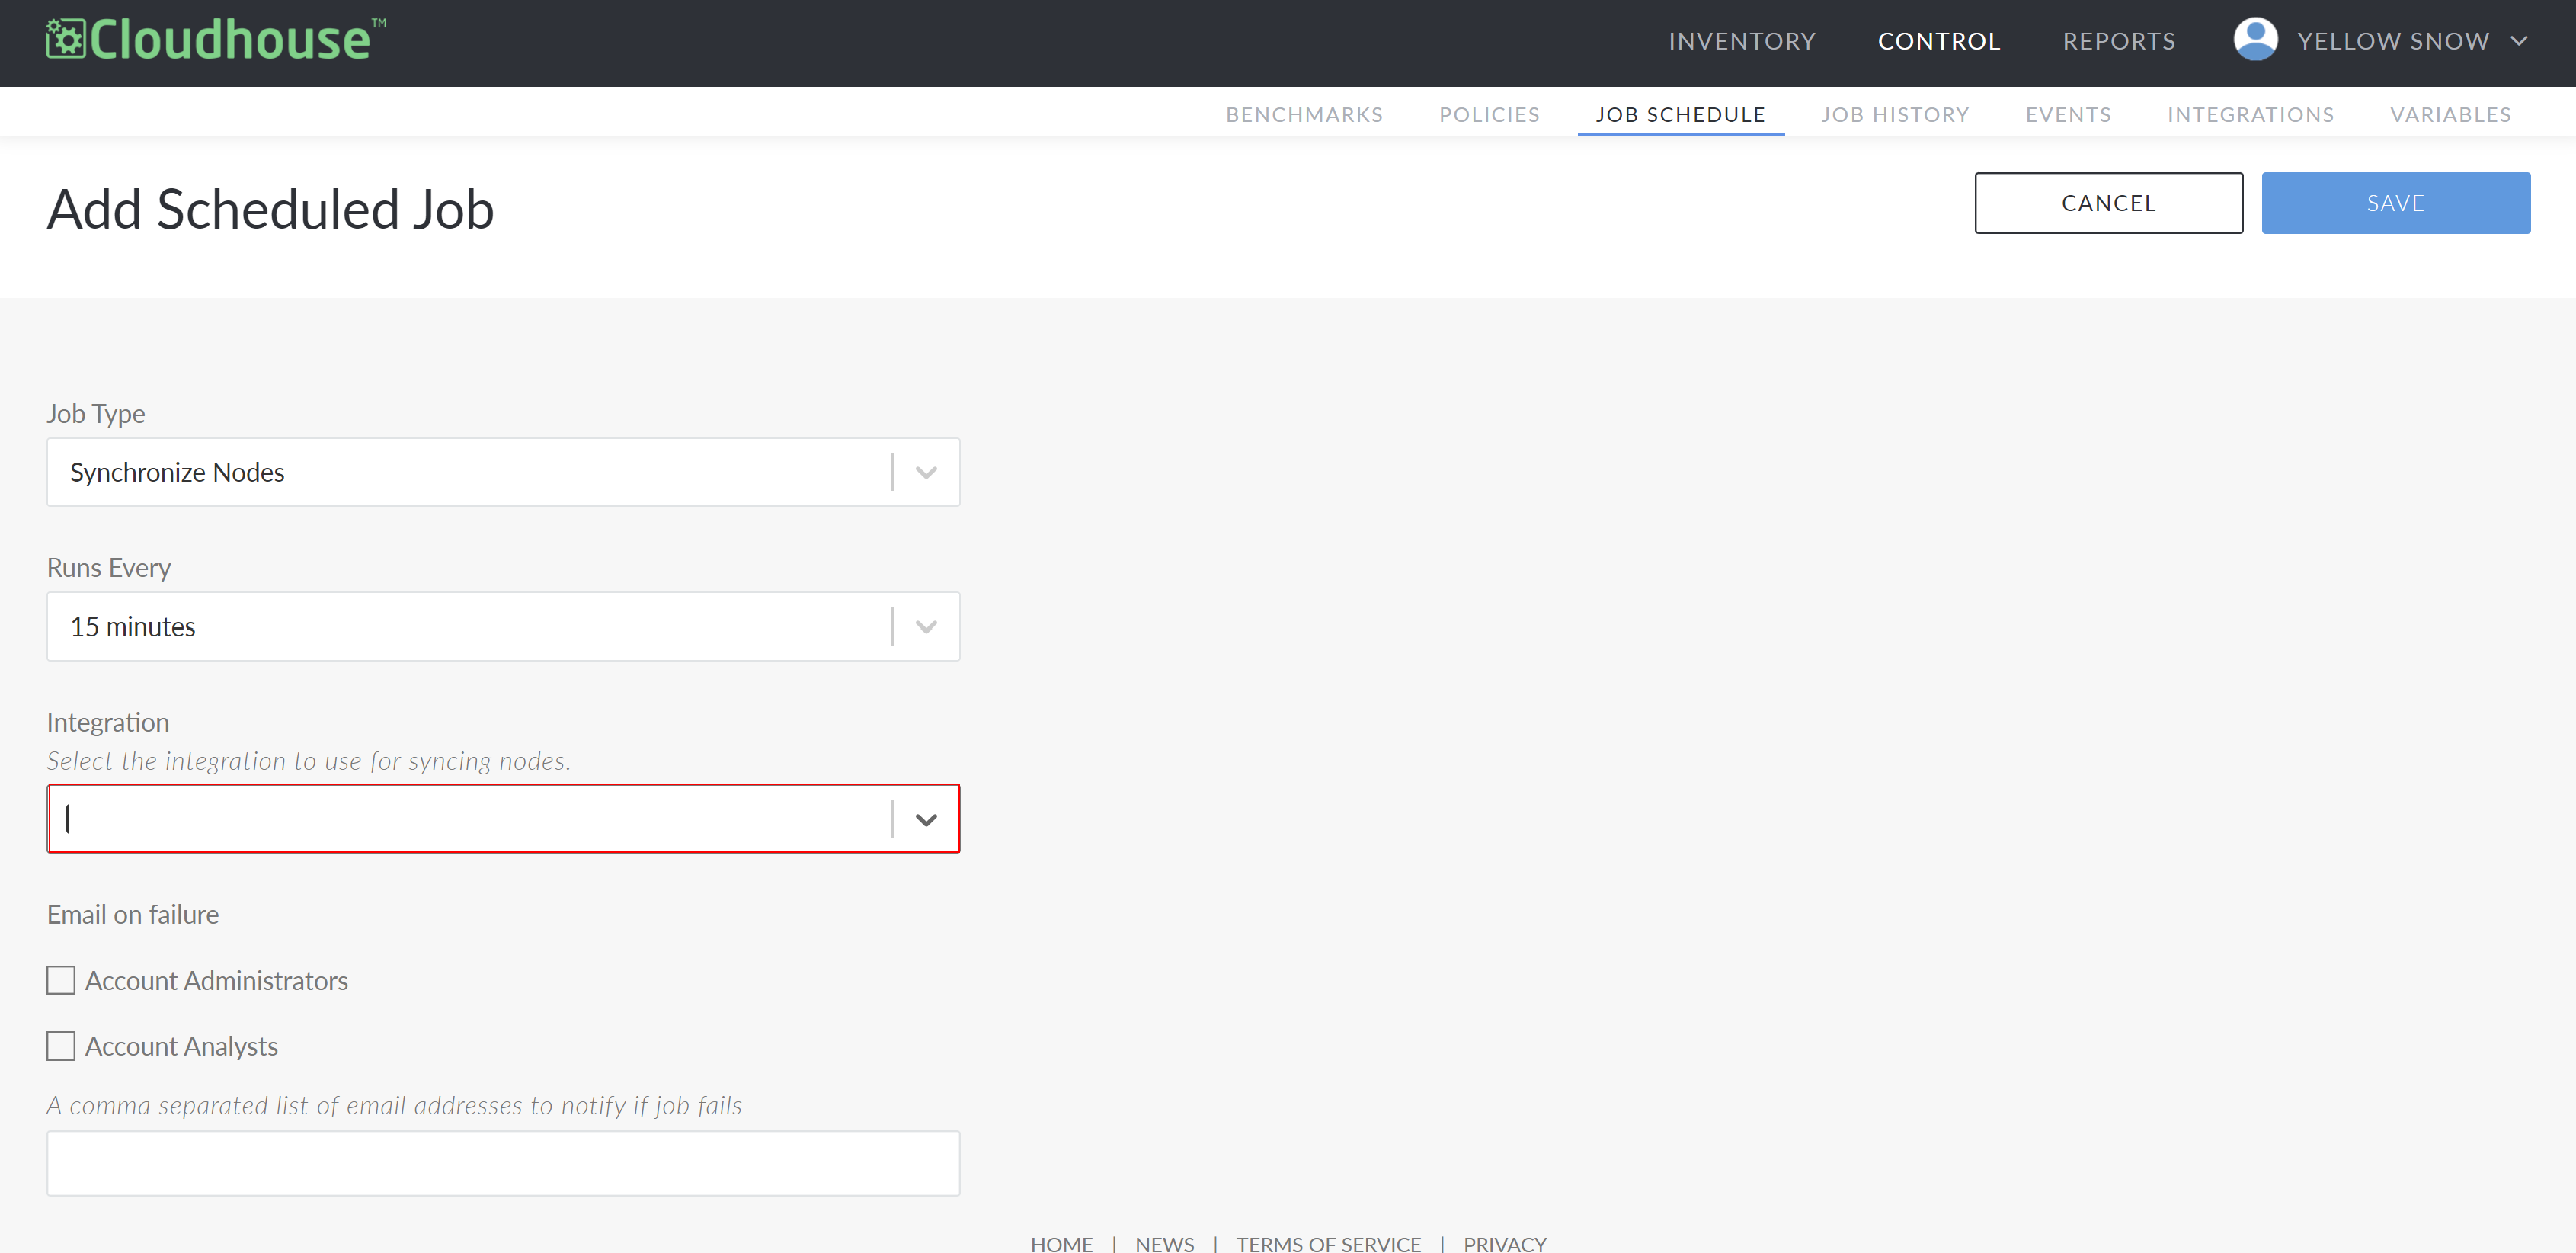Switch to the Variables tab
The width and height of the screenshot is (2576, 1253).
click(2450, 114)
